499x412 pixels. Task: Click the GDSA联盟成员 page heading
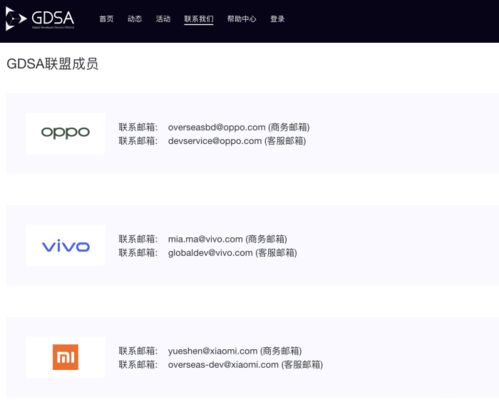[x=53, y=64]
